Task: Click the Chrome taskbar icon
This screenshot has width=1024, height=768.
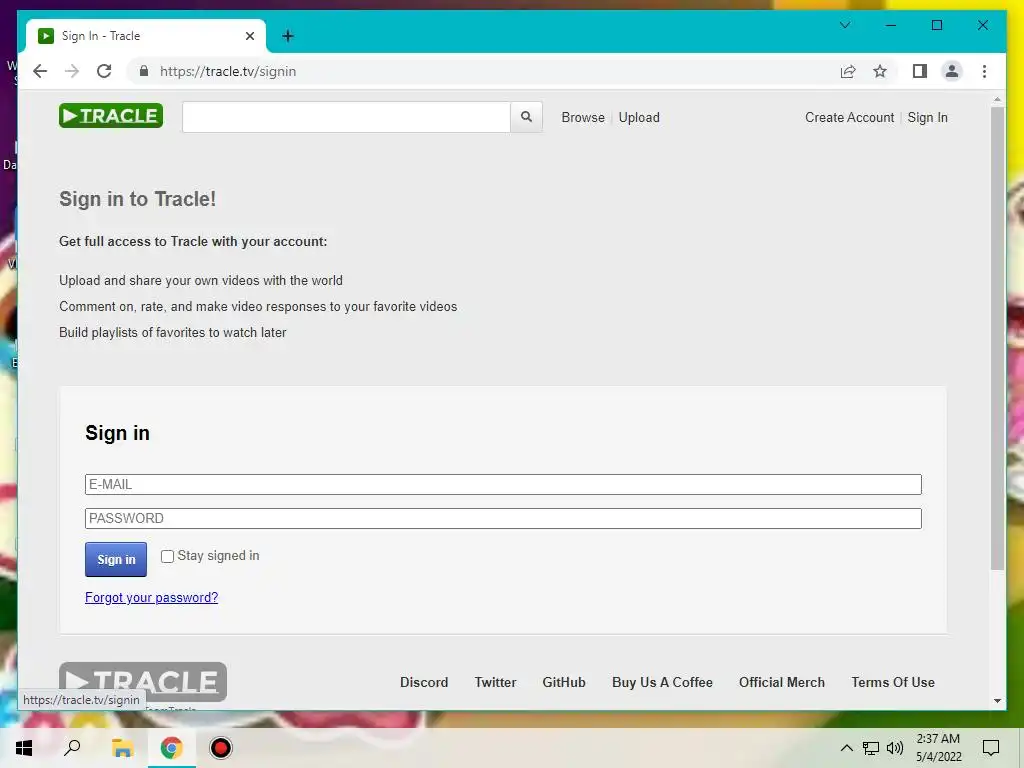Action: [171, 748]
